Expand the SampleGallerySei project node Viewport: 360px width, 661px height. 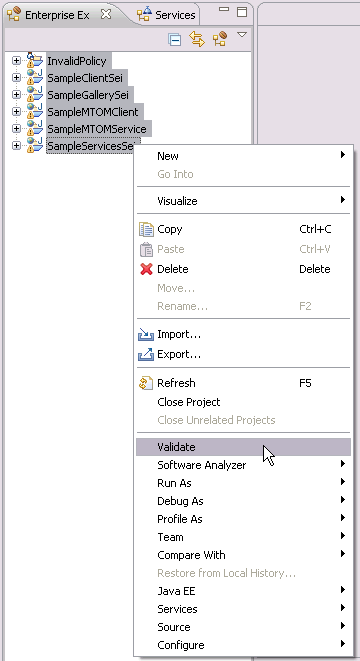coord(16,94)
